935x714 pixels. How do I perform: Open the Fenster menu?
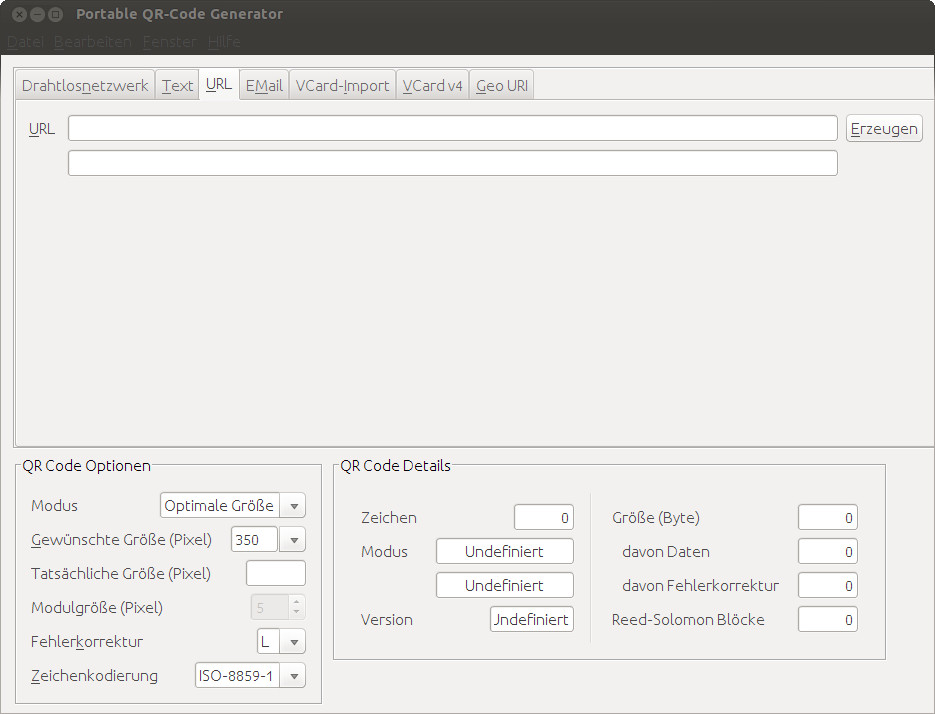169,42
